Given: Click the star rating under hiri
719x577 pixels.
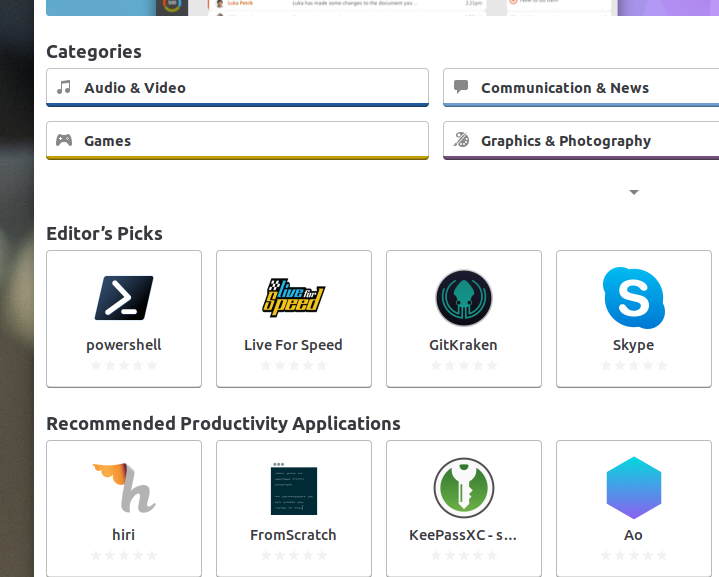Looking at the screenshot, I should (124, 556).
